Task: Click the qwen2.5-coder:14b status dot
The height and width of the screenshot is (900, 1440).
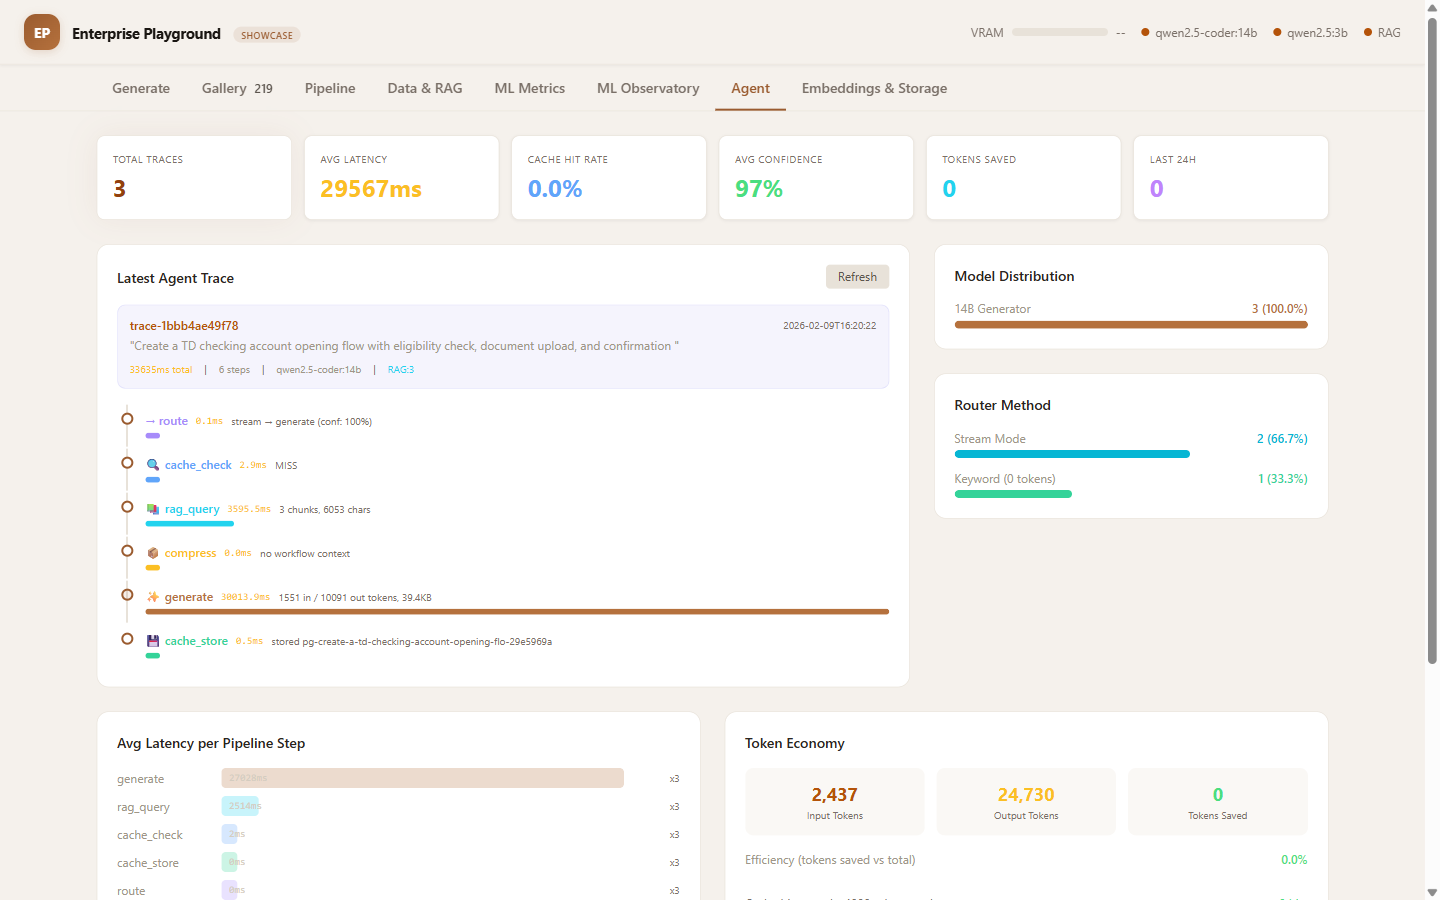Action: pyautogui.click(x=1145, y=33)
